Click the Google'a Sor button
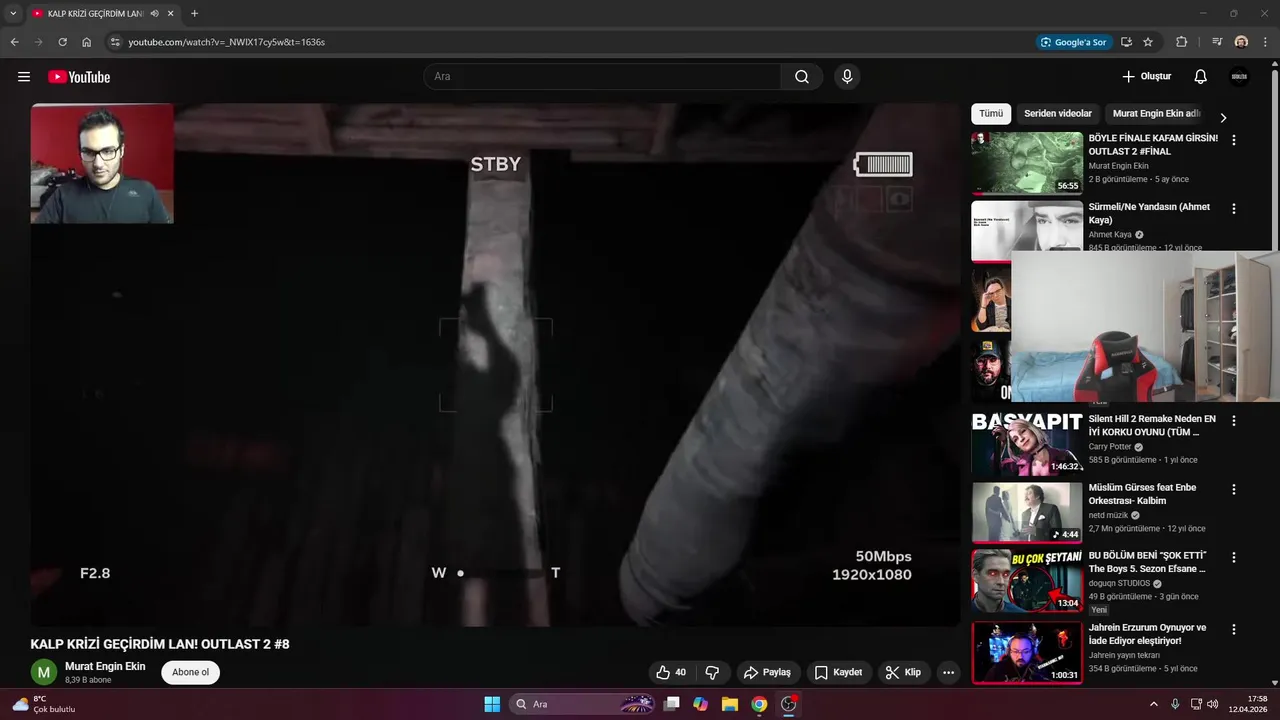This screenshot has height=720, width=1280. click(x=1074, y=42)
